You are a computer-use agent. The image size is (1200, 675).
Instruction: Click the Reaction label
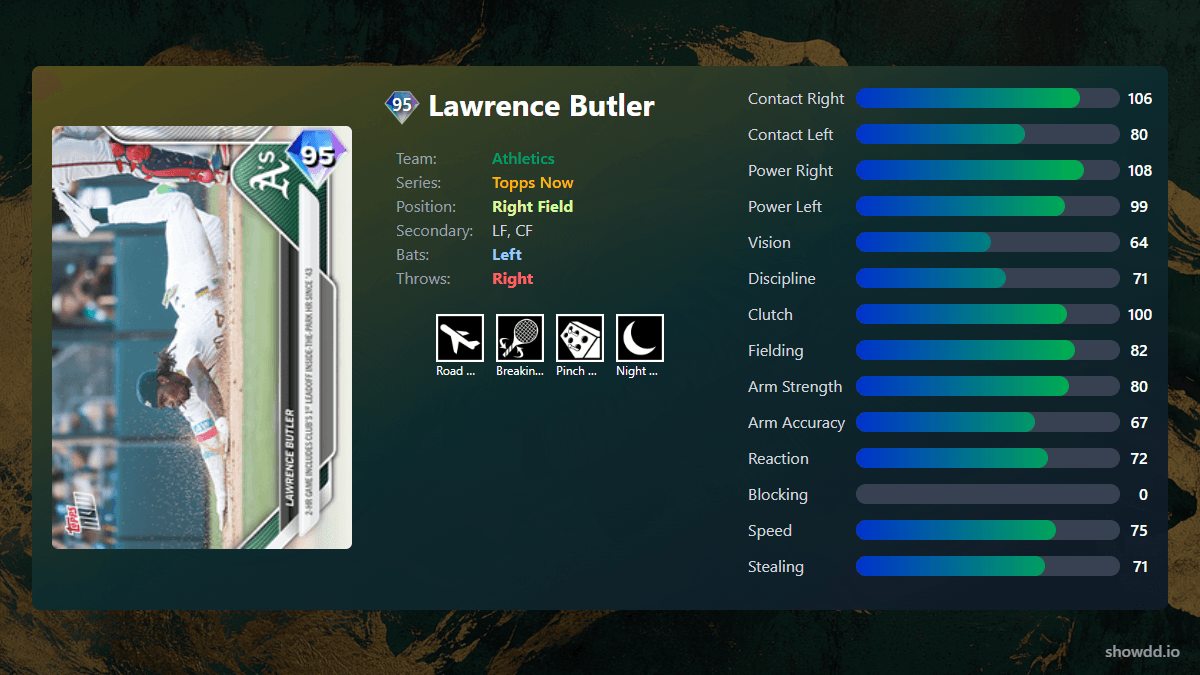pyautogui.click(x=778, y=458)
